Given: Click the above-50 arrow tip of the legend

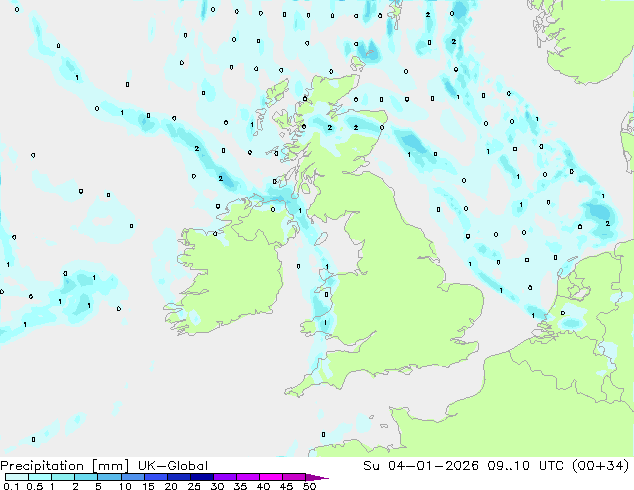Looking at the screenshot, I should (x=317, y=477).
